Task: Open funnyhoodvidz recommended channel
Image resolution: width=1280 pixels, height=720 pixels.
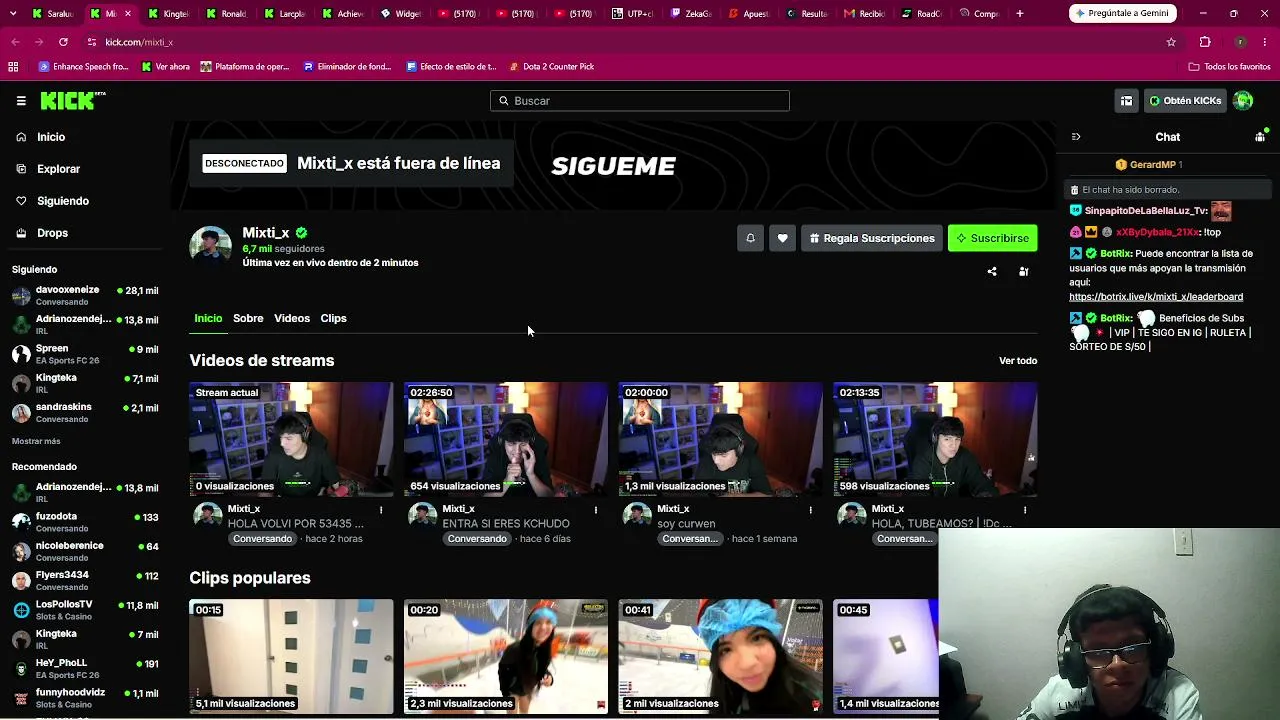Action: [x=85, y=698]
